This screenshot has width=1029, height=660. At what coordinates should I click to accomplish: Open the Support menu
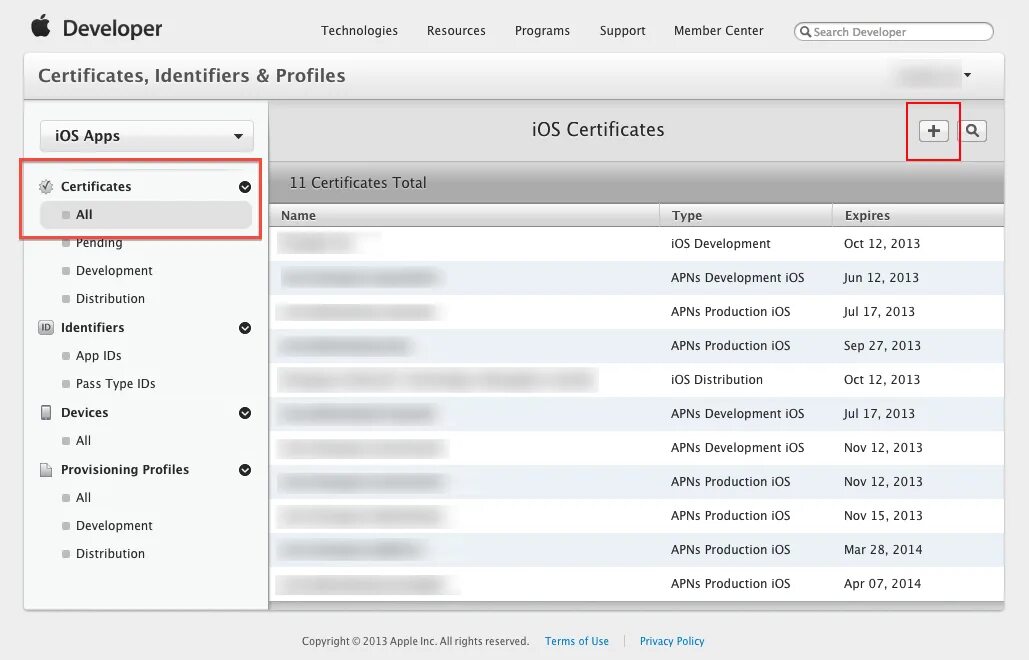[x=622, y=30]
